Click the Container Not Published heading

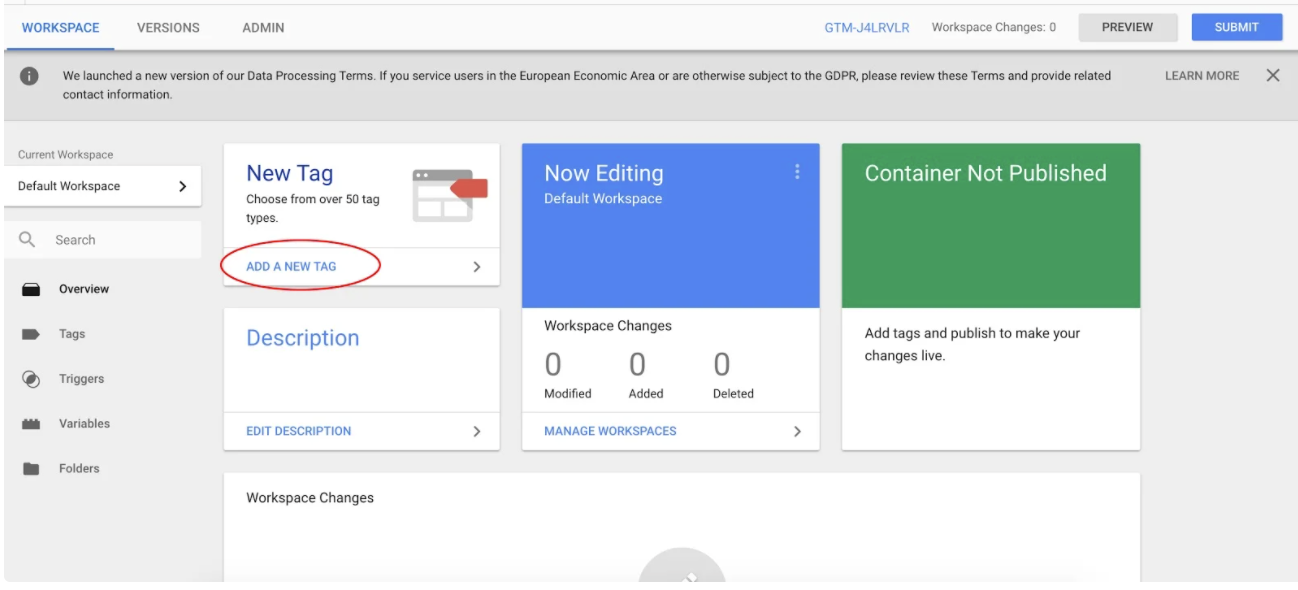tap(986, 173)
